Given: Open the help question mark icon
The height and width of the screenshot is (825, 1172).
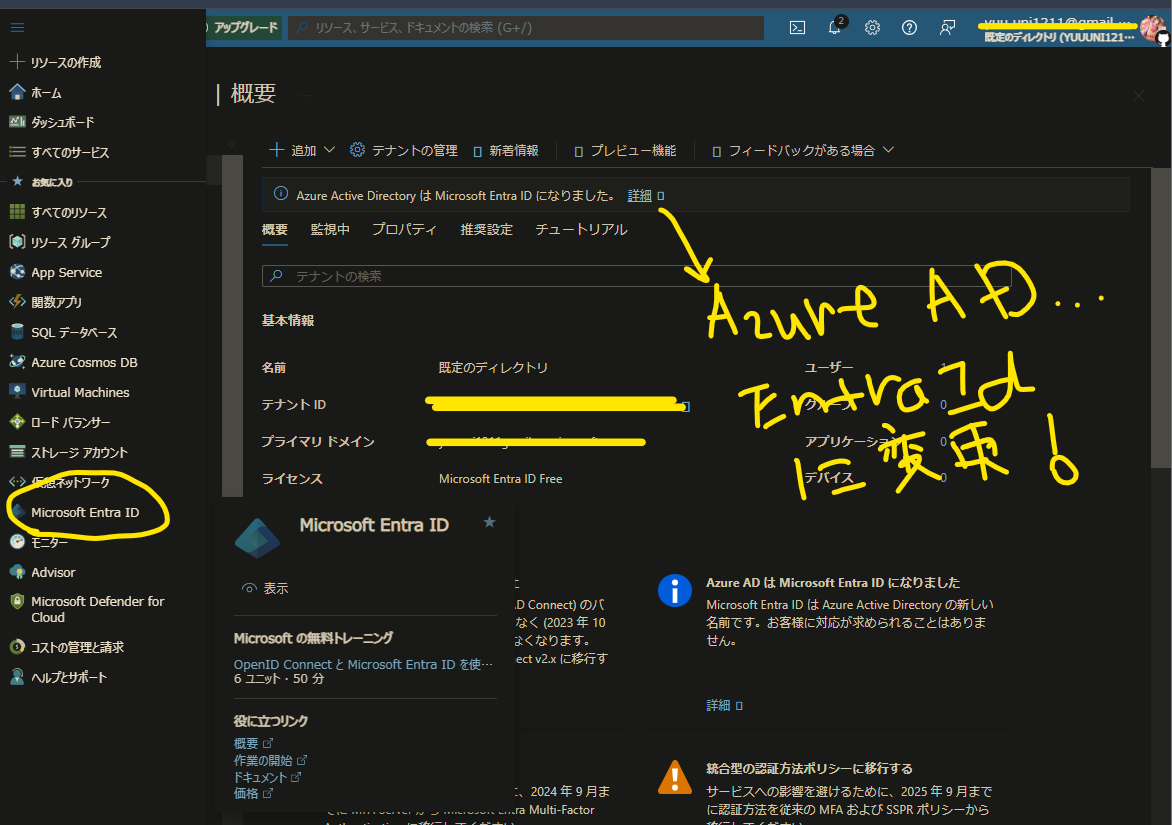Looking at the screenshot, I should point(910,28).
